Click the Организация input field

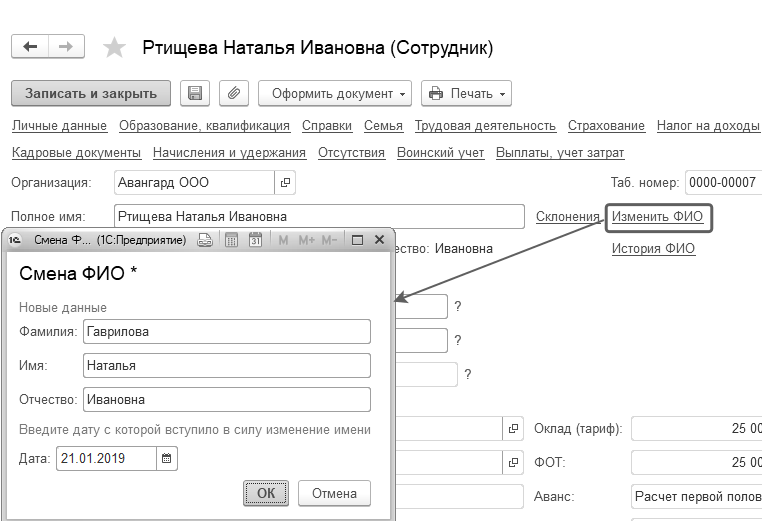(x=195, y=182)
